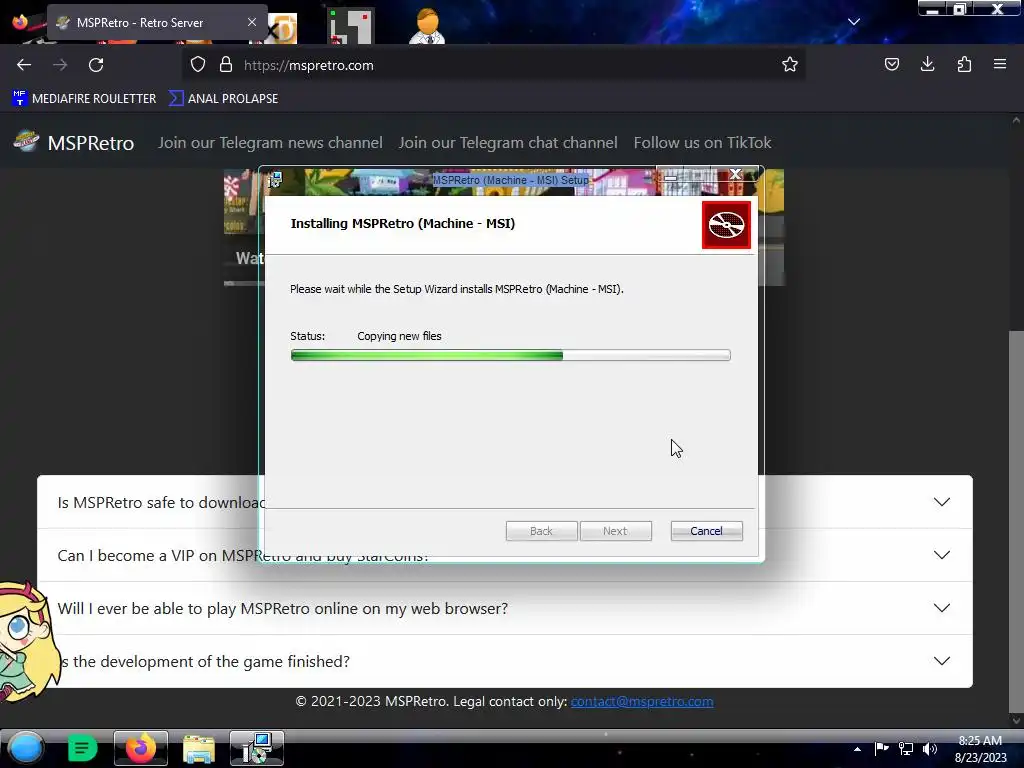Open the green notes app on taskbar

click(83, 748)
